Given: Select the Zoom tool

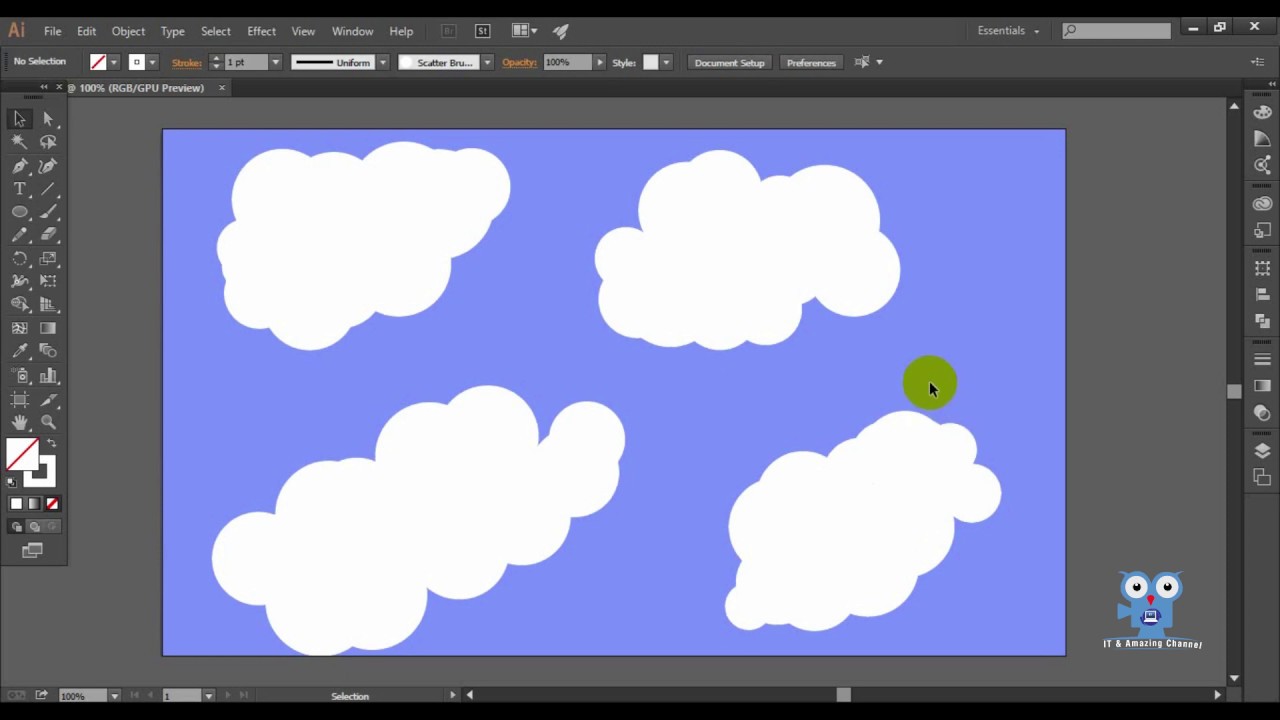Looking at the screenshot, I should (x=48, y=423).
